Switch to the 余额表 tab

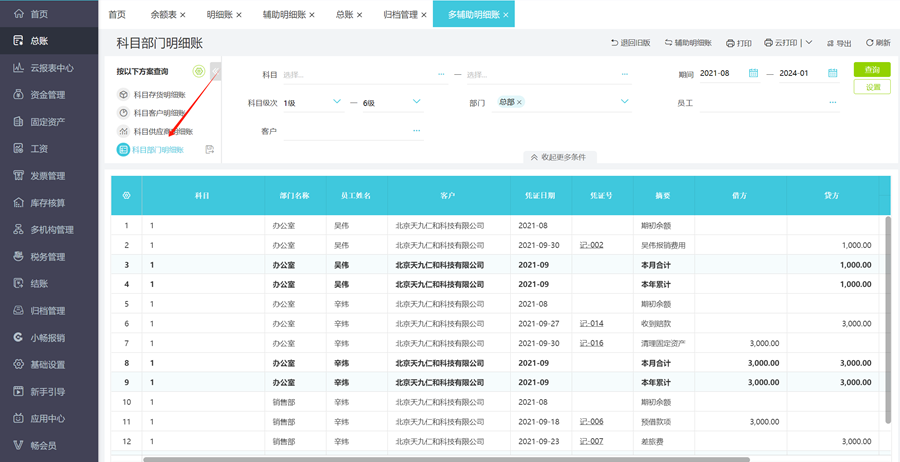coord(163,15)
